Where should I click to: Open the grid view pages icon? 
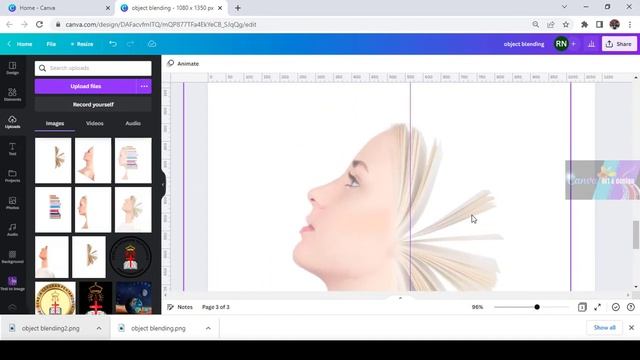point(582,307)
